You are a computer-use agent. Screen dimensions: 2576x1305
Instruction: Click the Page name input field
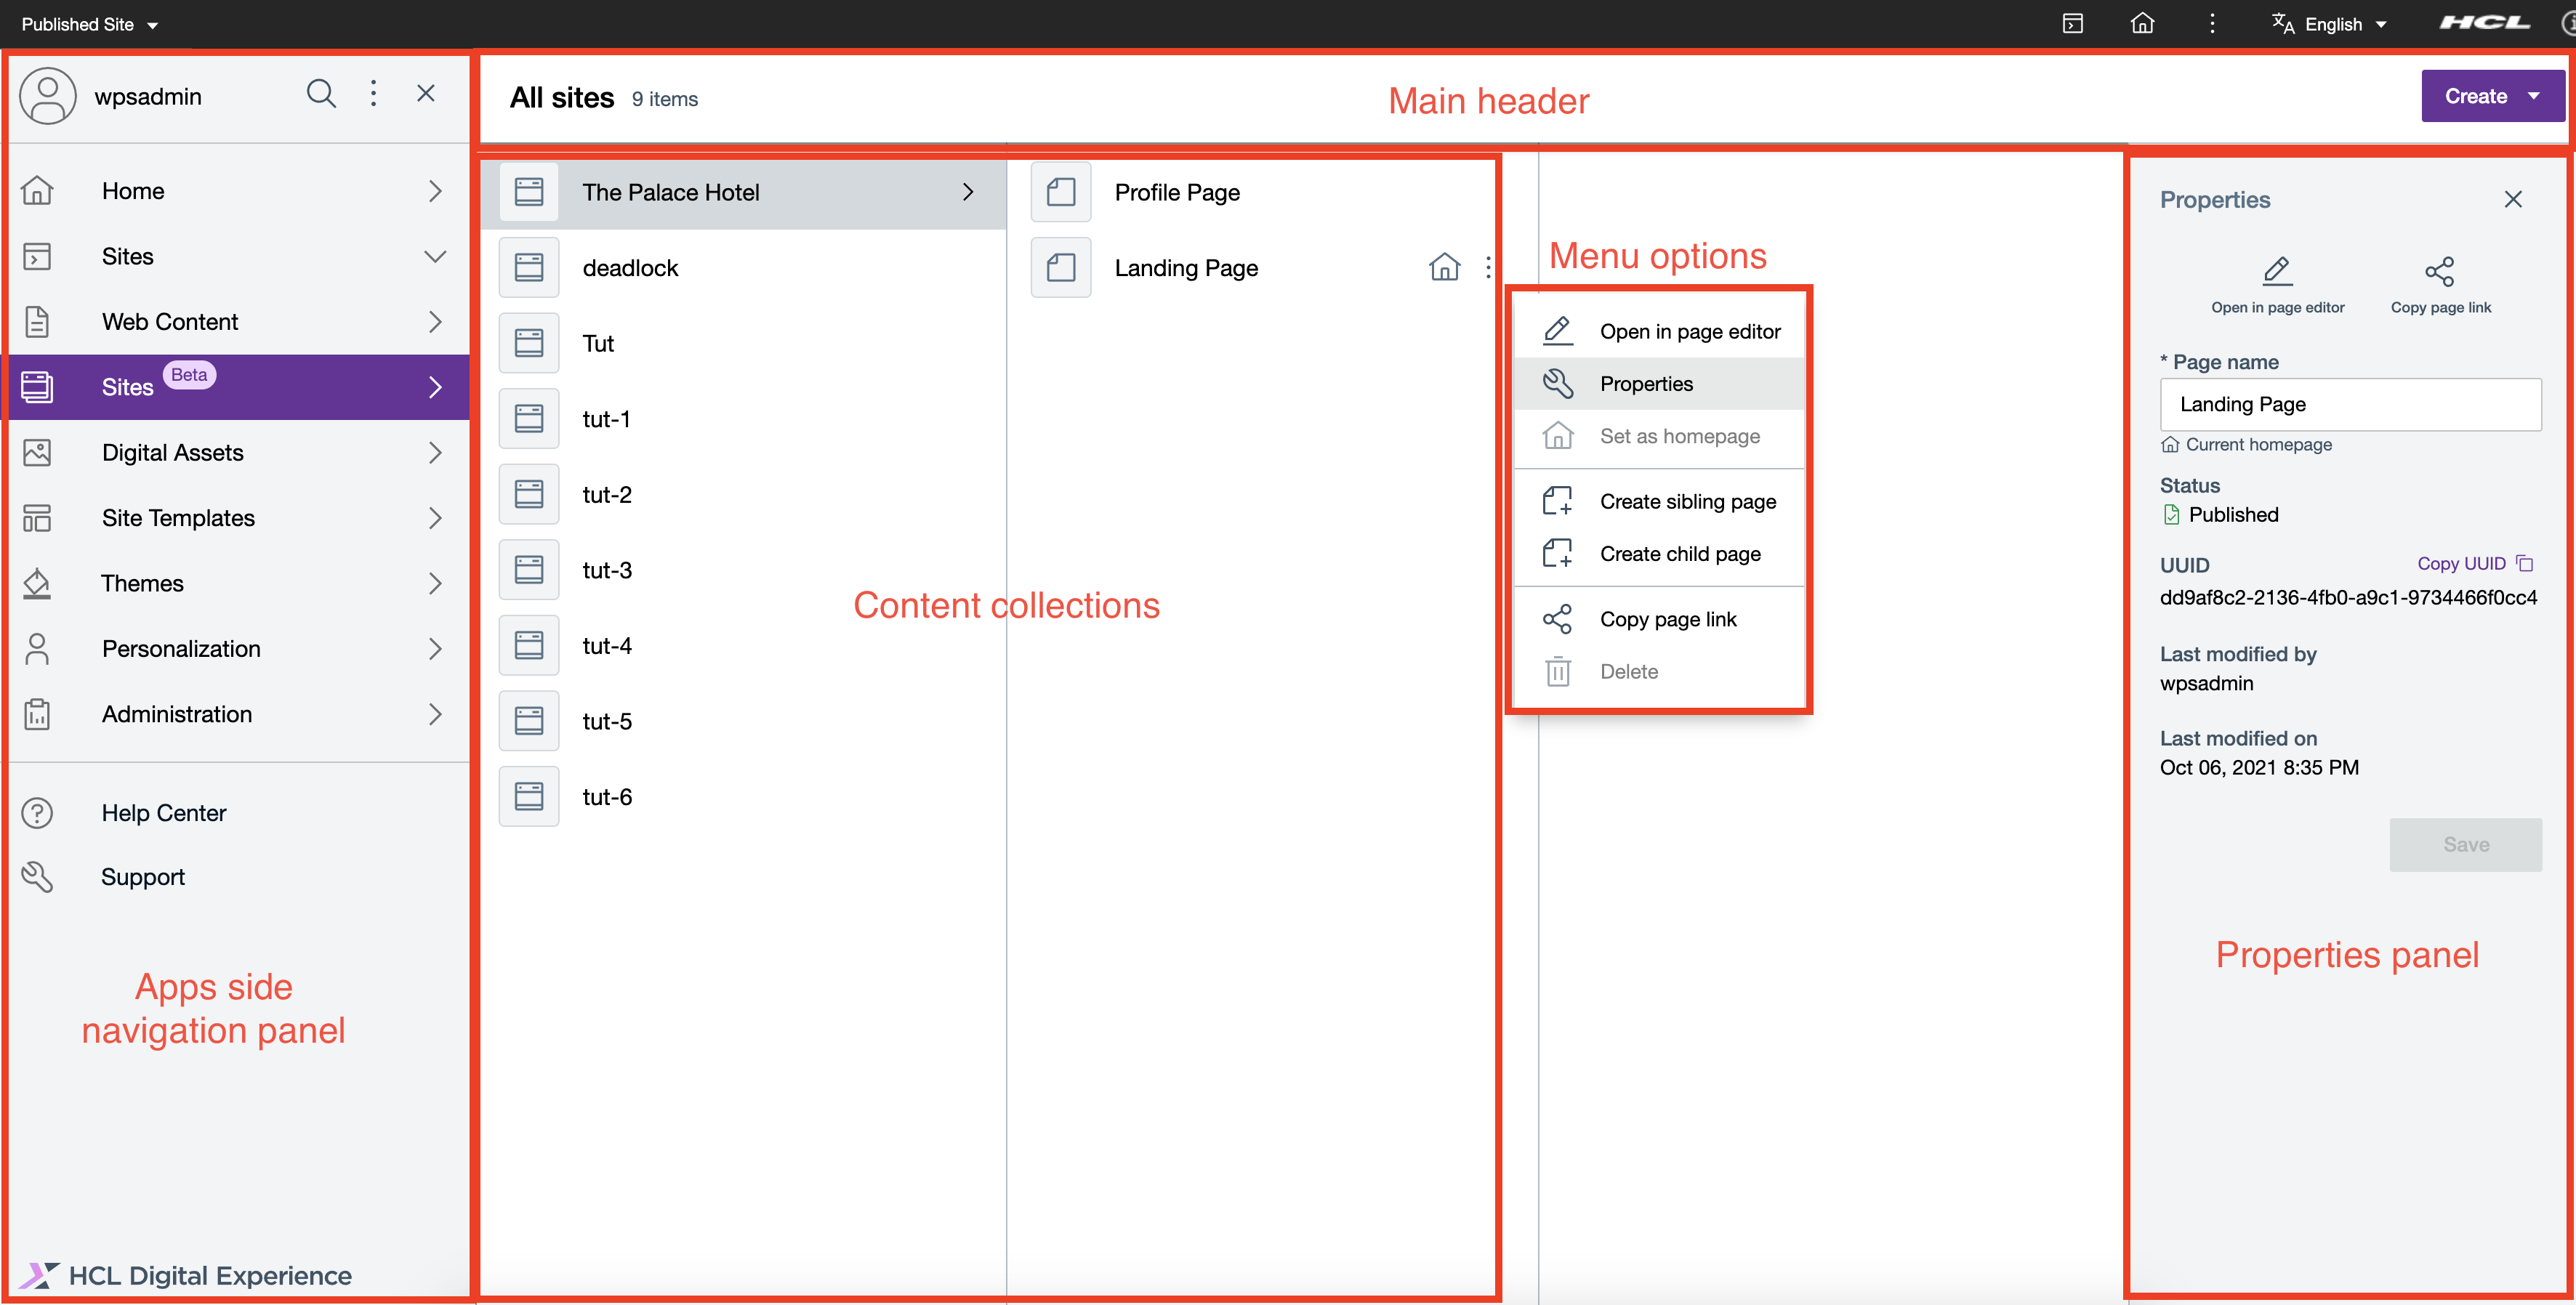(2350, 404)
